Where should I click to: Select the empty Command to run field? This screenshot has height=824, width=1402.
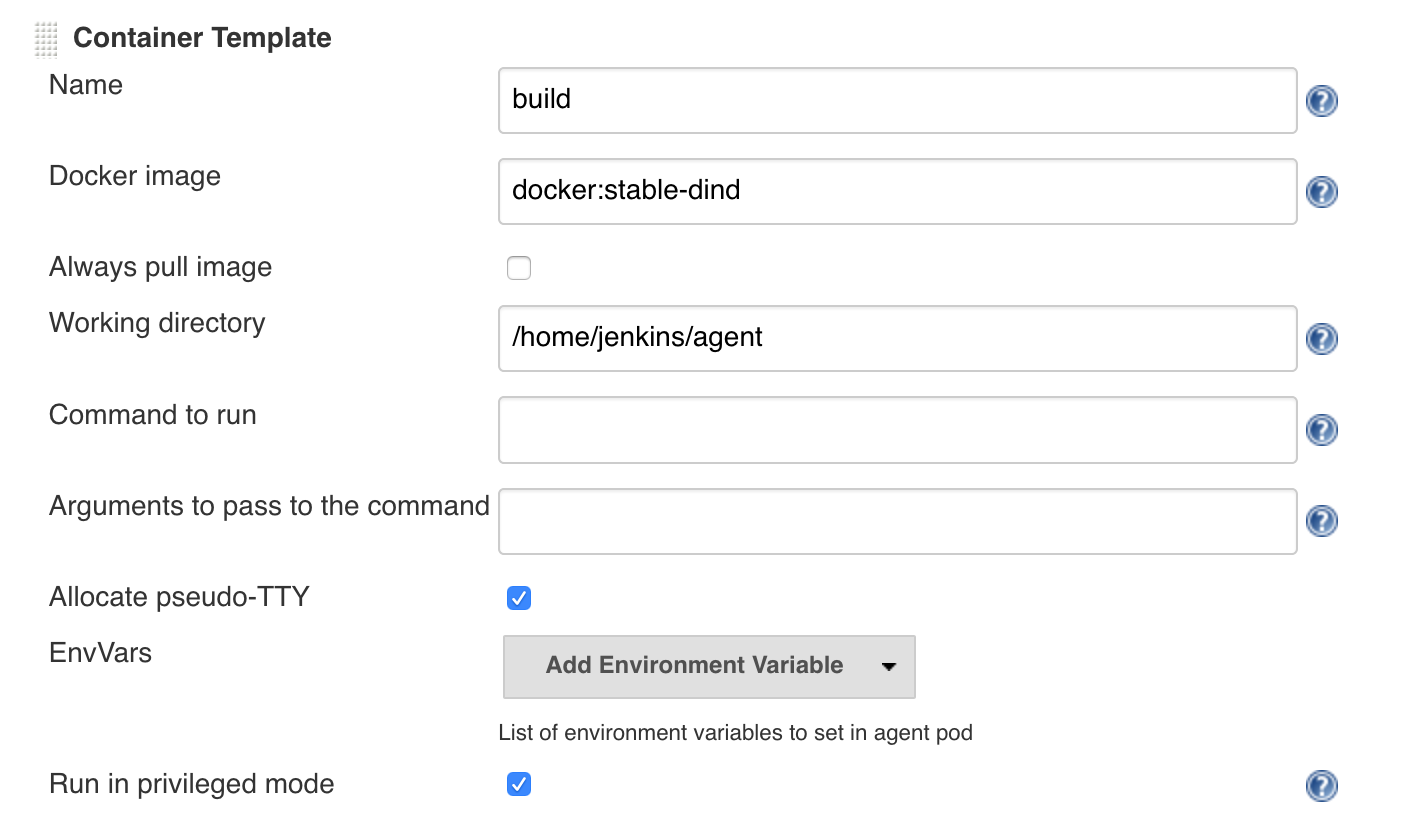click(x=897, y=430)
